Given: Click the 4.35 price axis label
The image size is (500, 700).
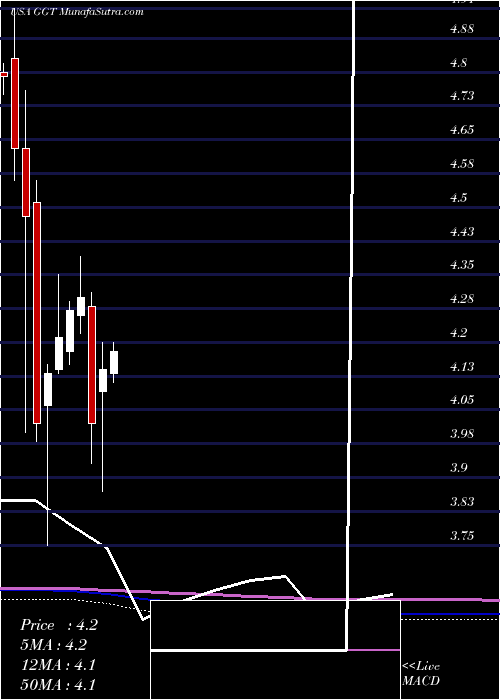Looking at the screenshot, I should tap(462, 265).
